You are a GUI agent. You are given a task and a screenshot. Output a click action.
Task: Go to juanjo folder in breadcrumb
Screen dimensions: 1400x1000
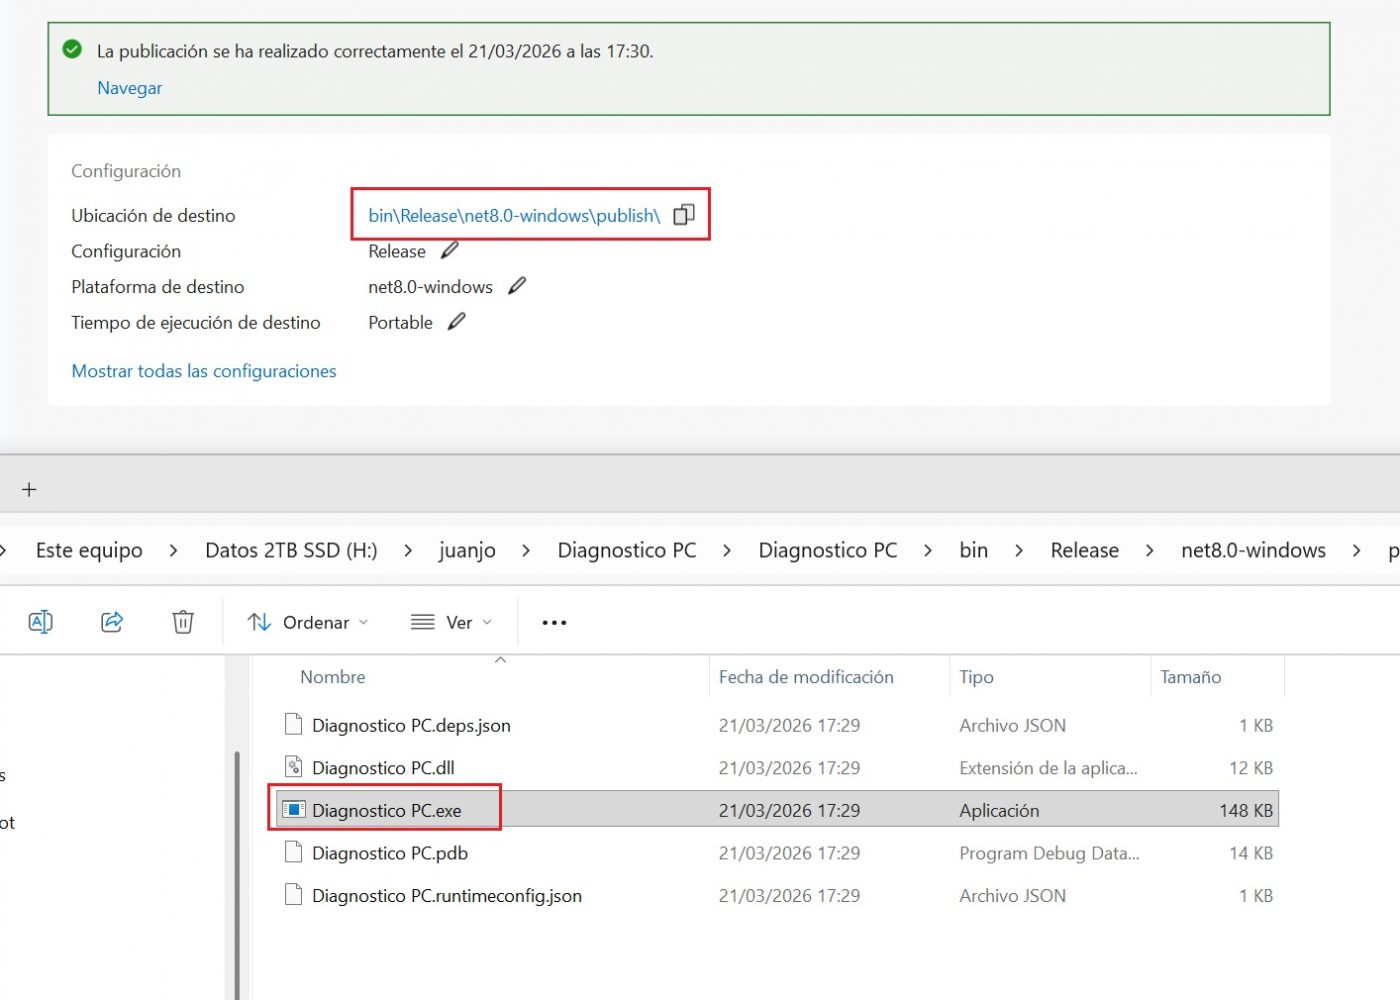pos(467,550)
